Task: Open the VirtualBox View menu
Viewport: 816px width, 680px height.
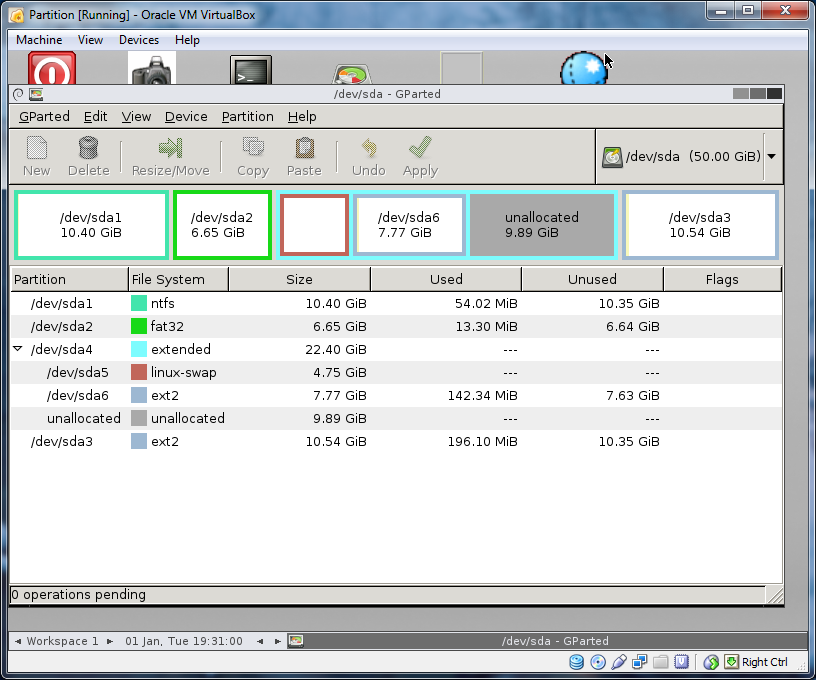Action: (90, 40)
